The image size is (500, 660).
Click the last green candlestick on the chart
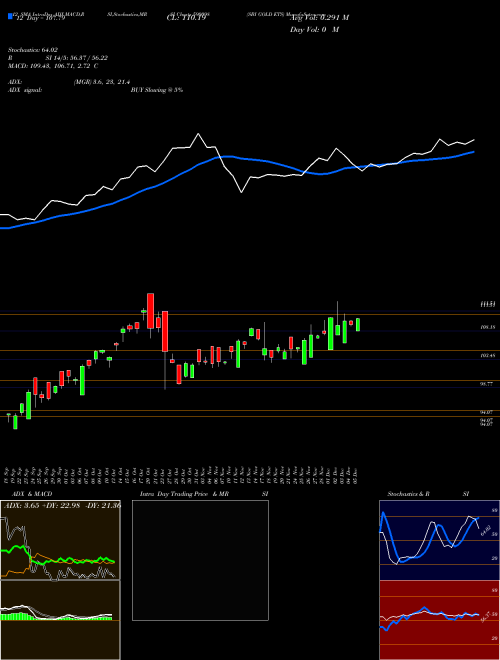click(358, 325)
